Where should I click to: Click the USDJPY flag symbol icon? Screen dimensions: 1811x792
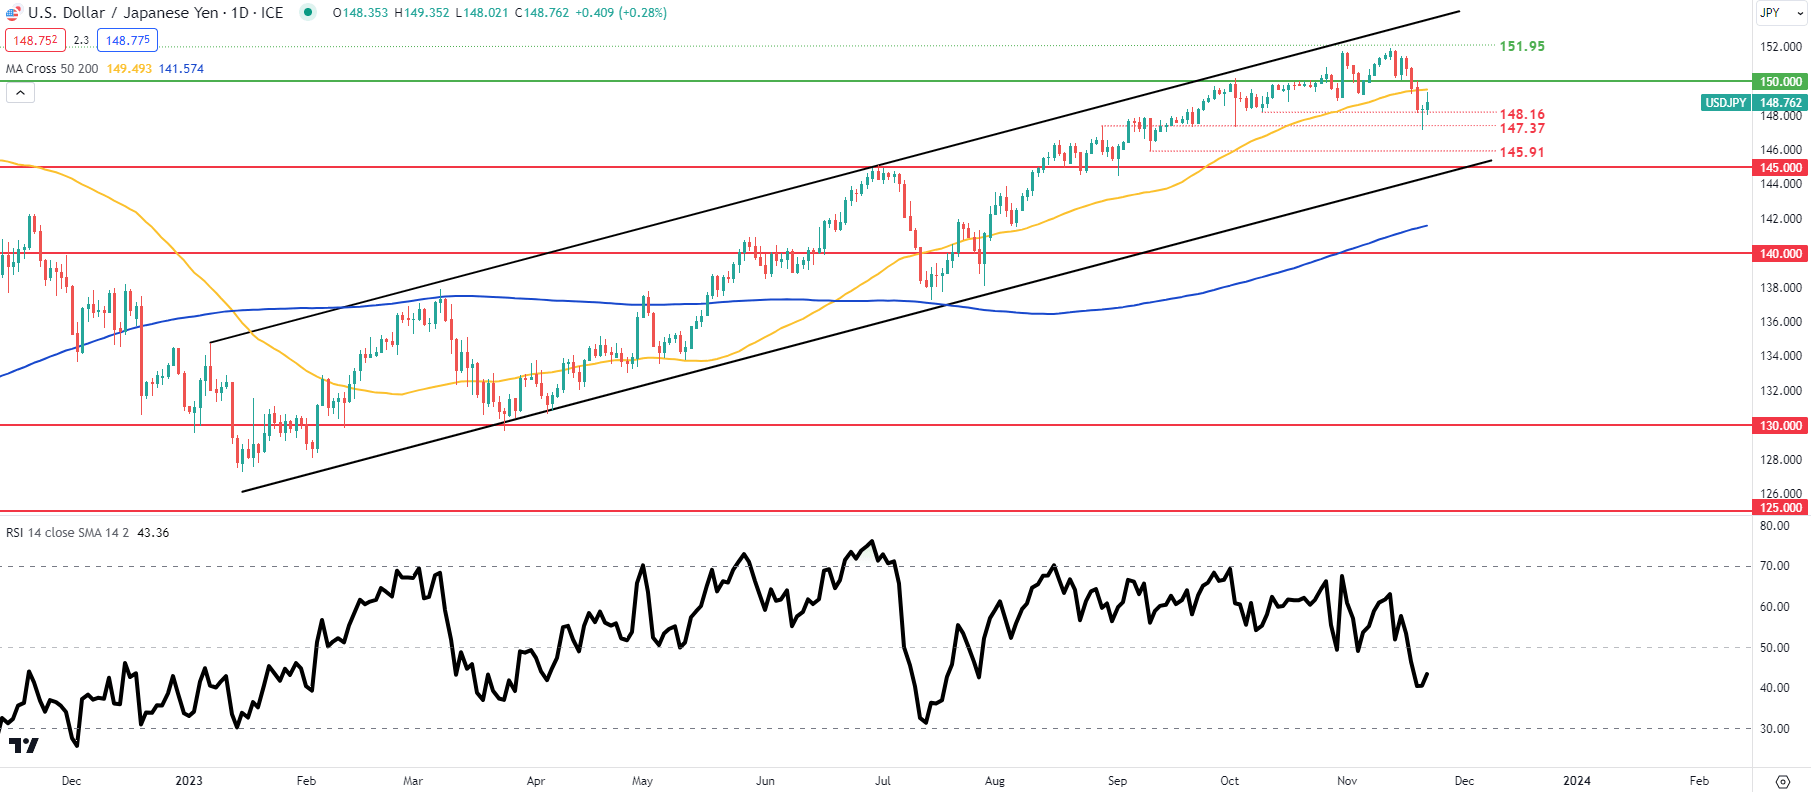(13, 13)
